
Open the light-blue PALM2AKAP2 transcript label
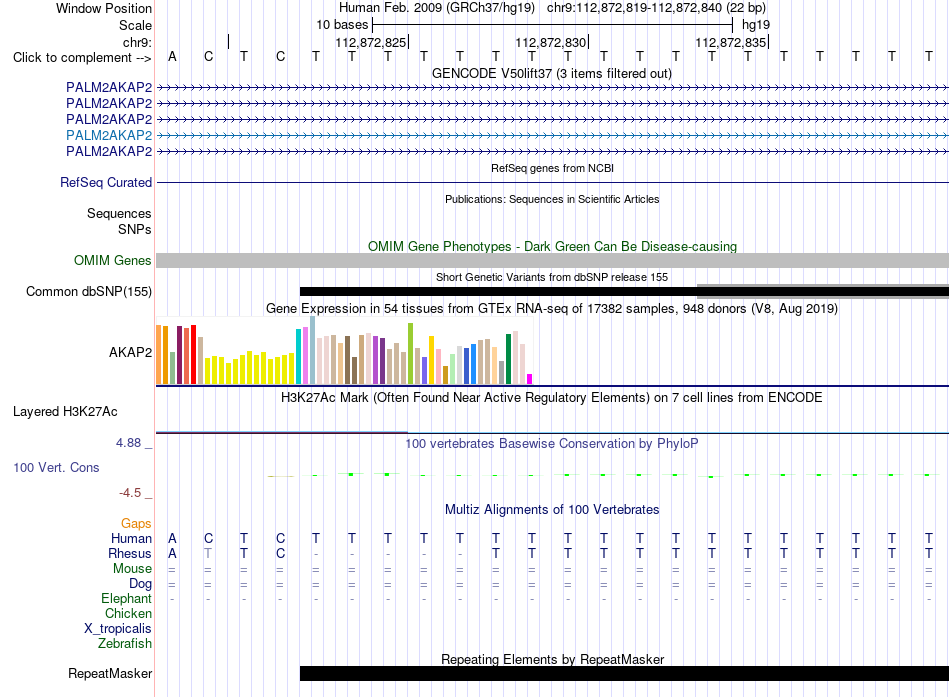coord(109,135)
